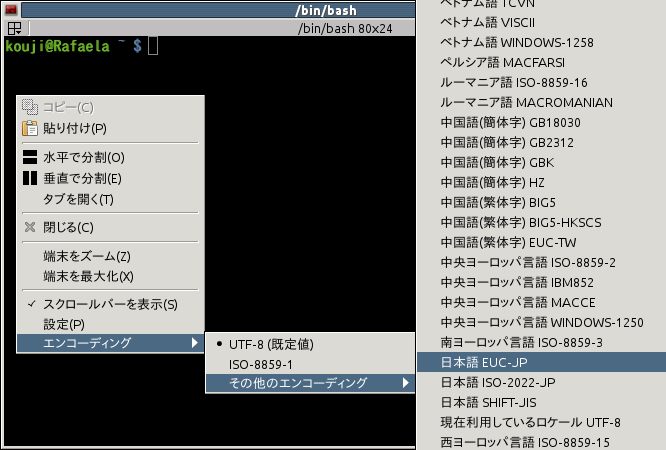Click the vertical split icon beside 垂直で分割
Screen dimensions: 666x450
coord(30,178)
